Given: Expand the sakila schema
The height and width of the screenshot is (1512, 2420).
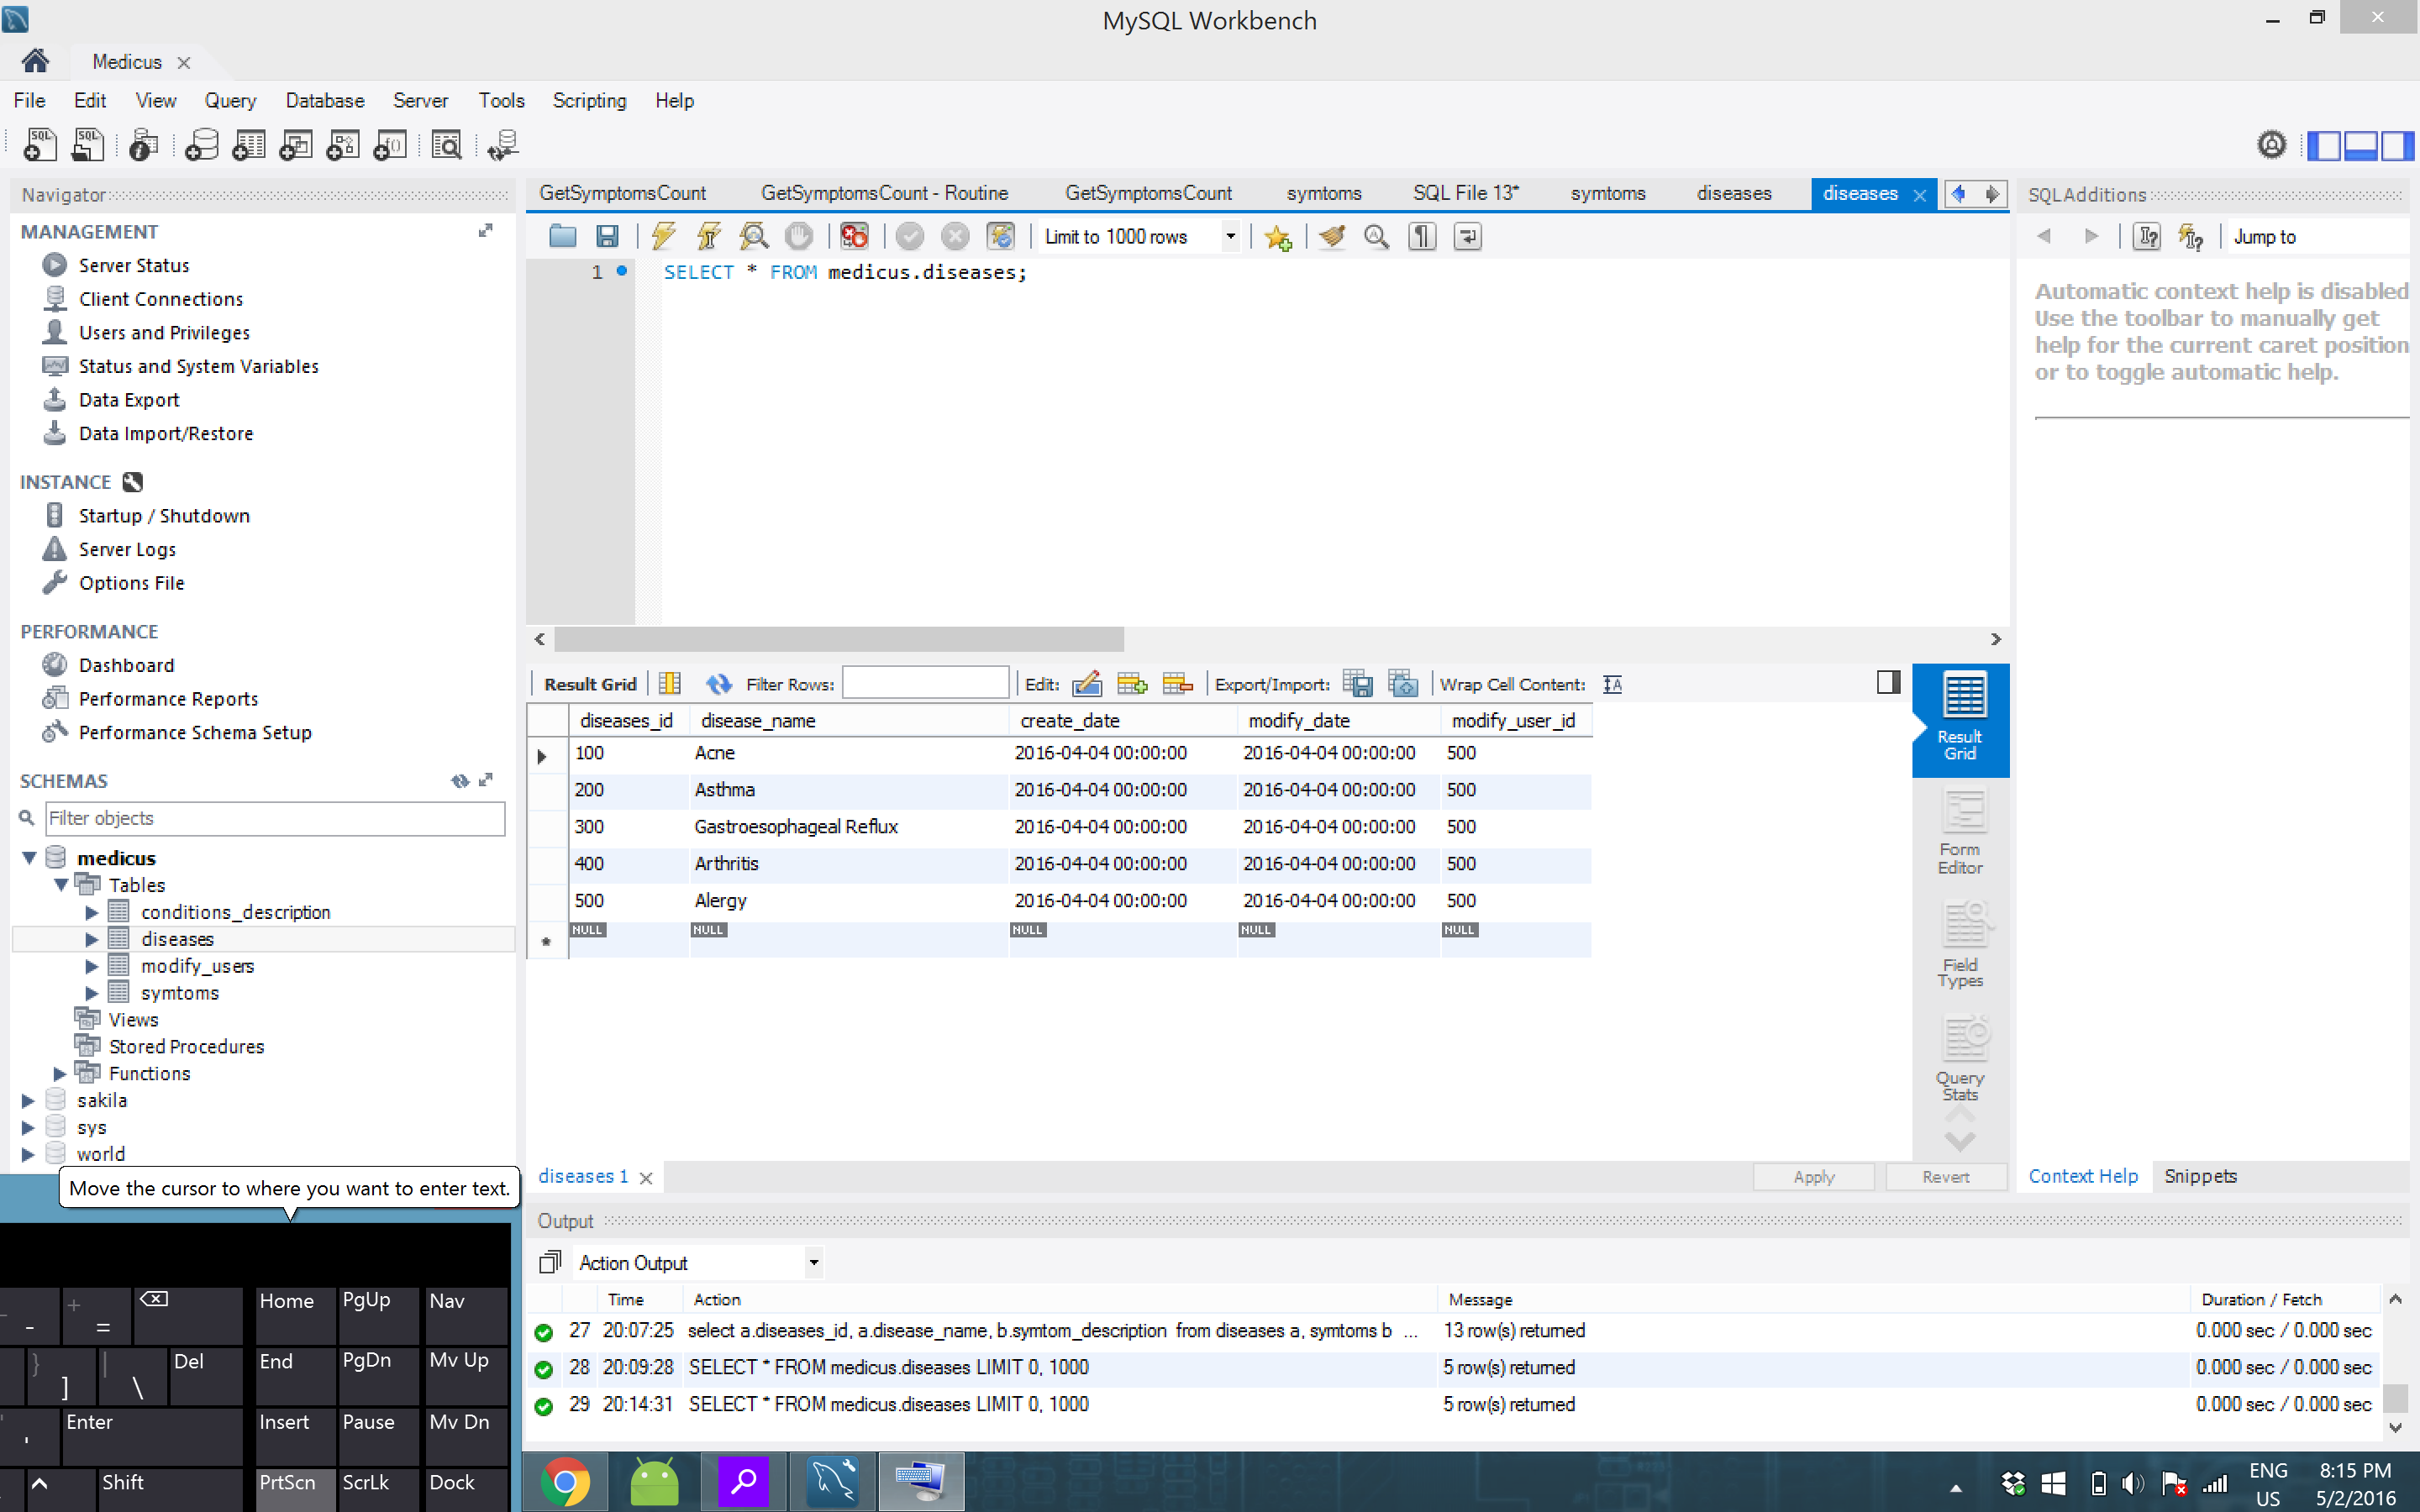Looking at the screenshot, I should (28, 1100).
